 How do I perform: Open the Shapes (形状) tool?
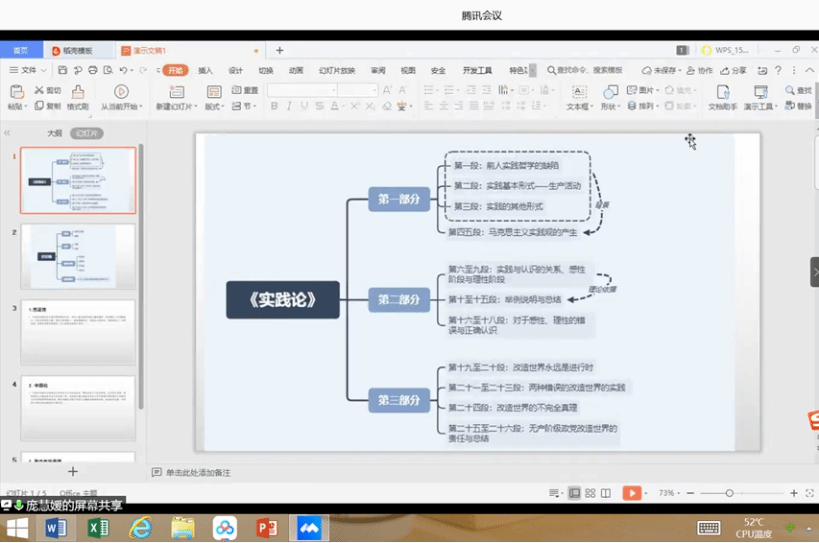coord(609,96)
